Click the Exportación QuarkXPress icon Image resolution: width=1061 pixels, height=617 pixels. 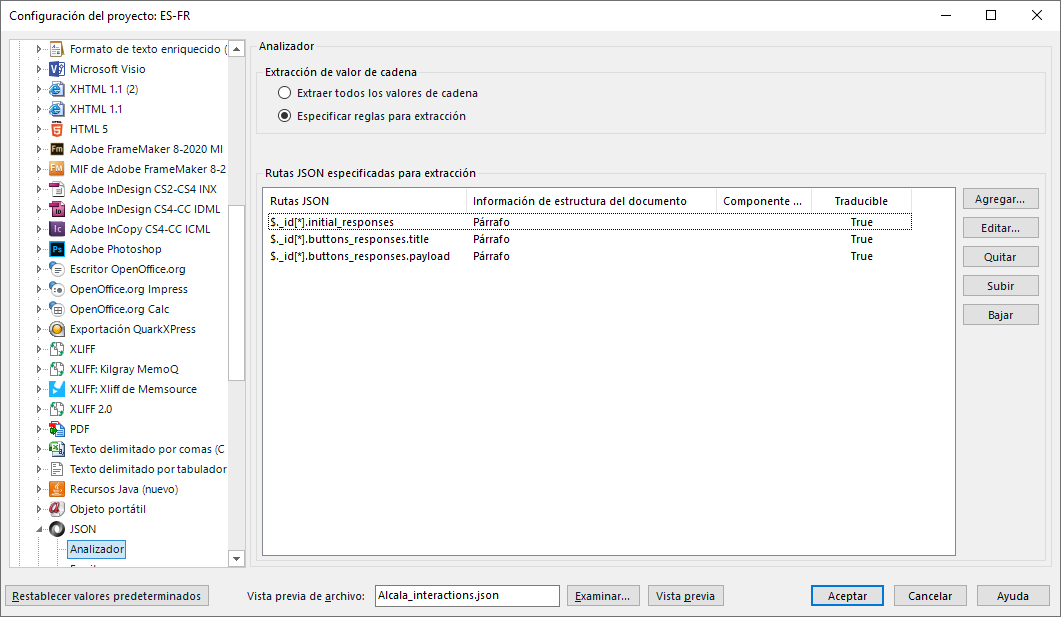pos(57,329)
